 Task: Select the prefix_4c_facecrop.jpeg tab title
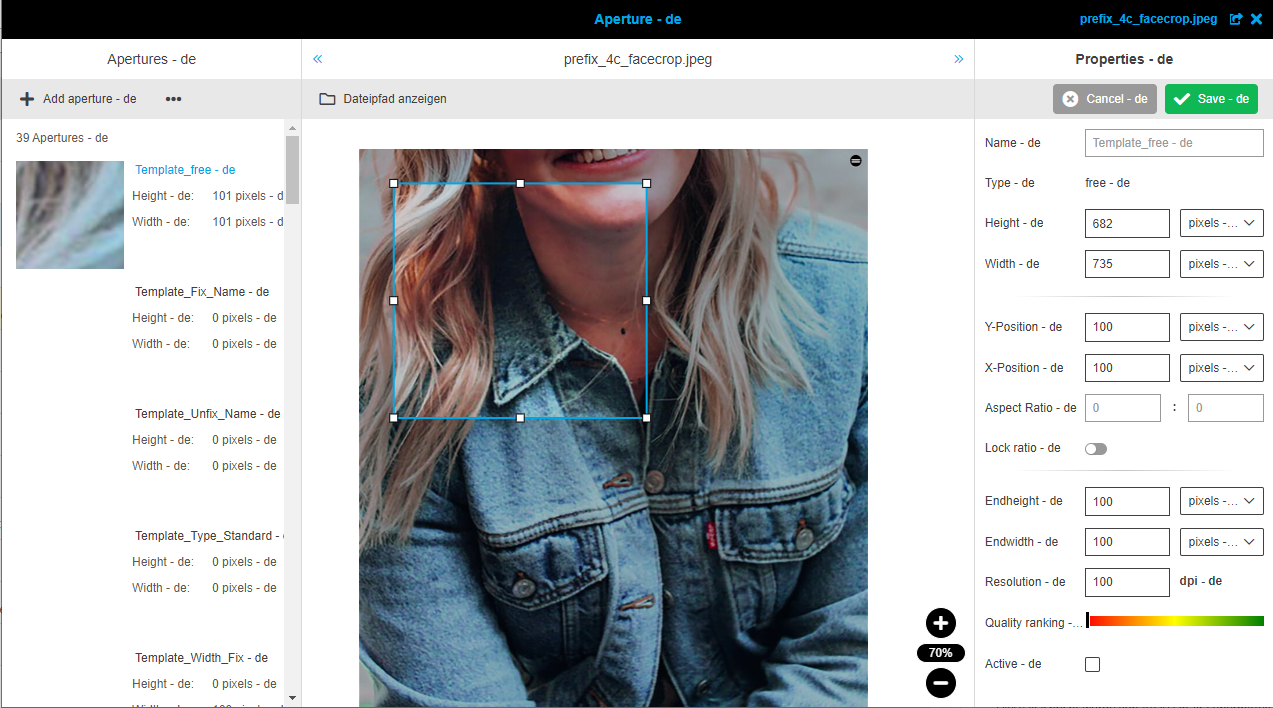click(x=637, y=59)
